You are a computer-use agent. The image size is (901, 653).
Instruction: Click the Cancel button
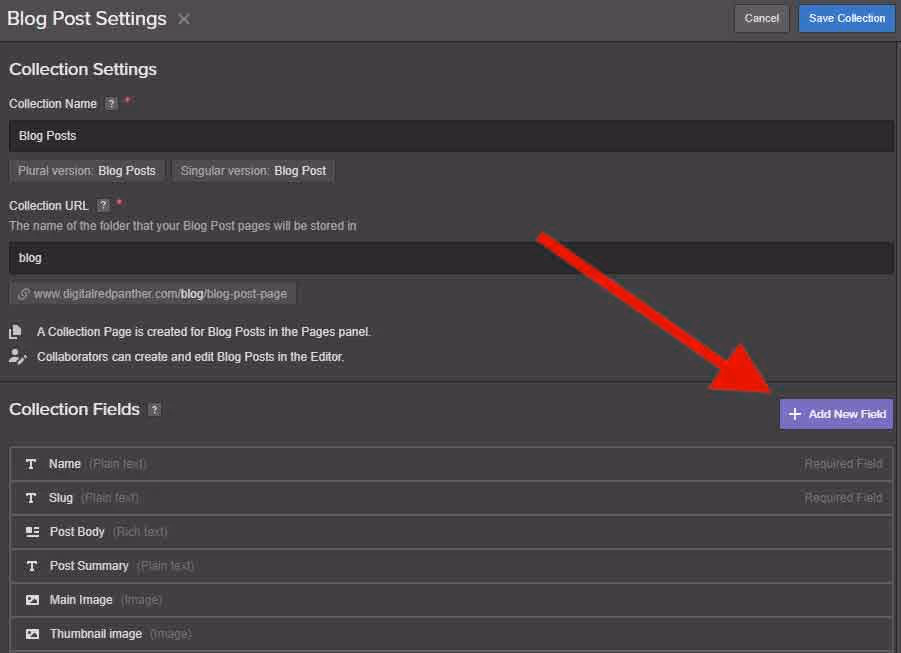(761, 18)
